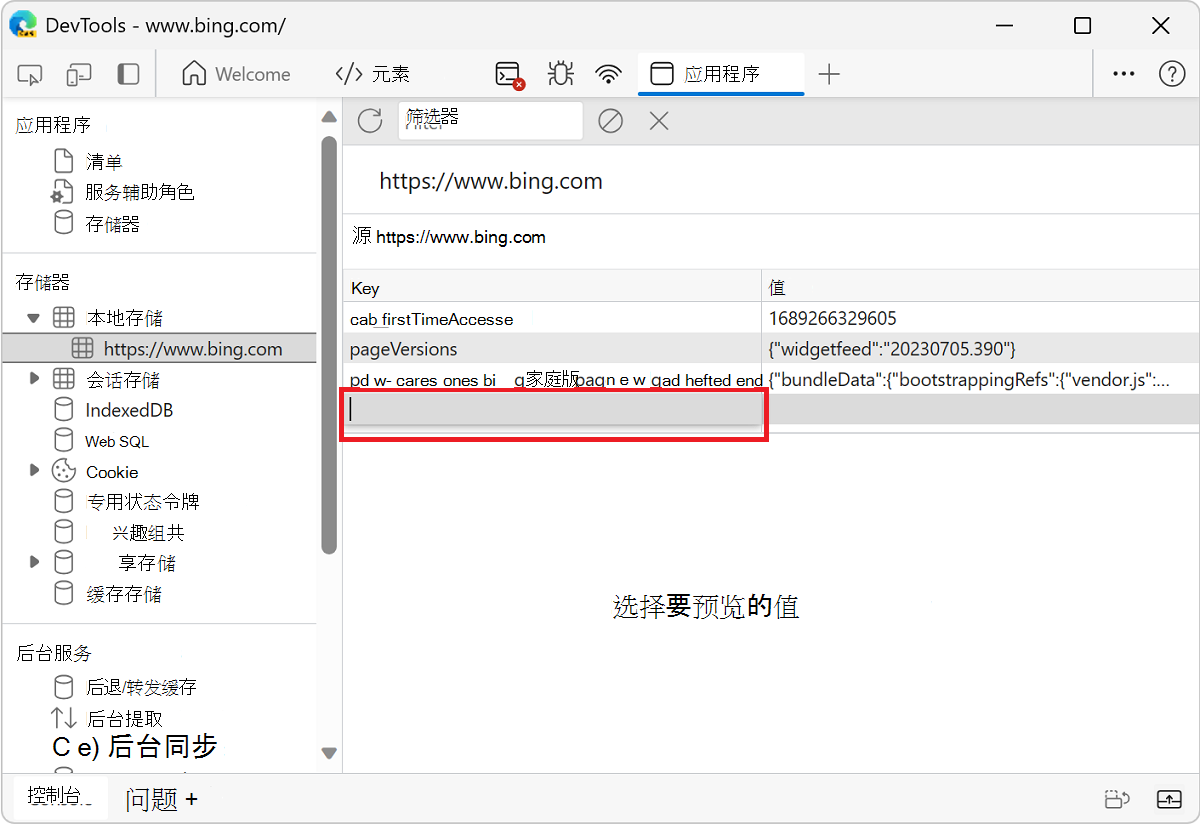Image resolution: width=1200 pixels, height=824 pixels.
Task: Select the pageVersions key cell
Action: point(552,349)
